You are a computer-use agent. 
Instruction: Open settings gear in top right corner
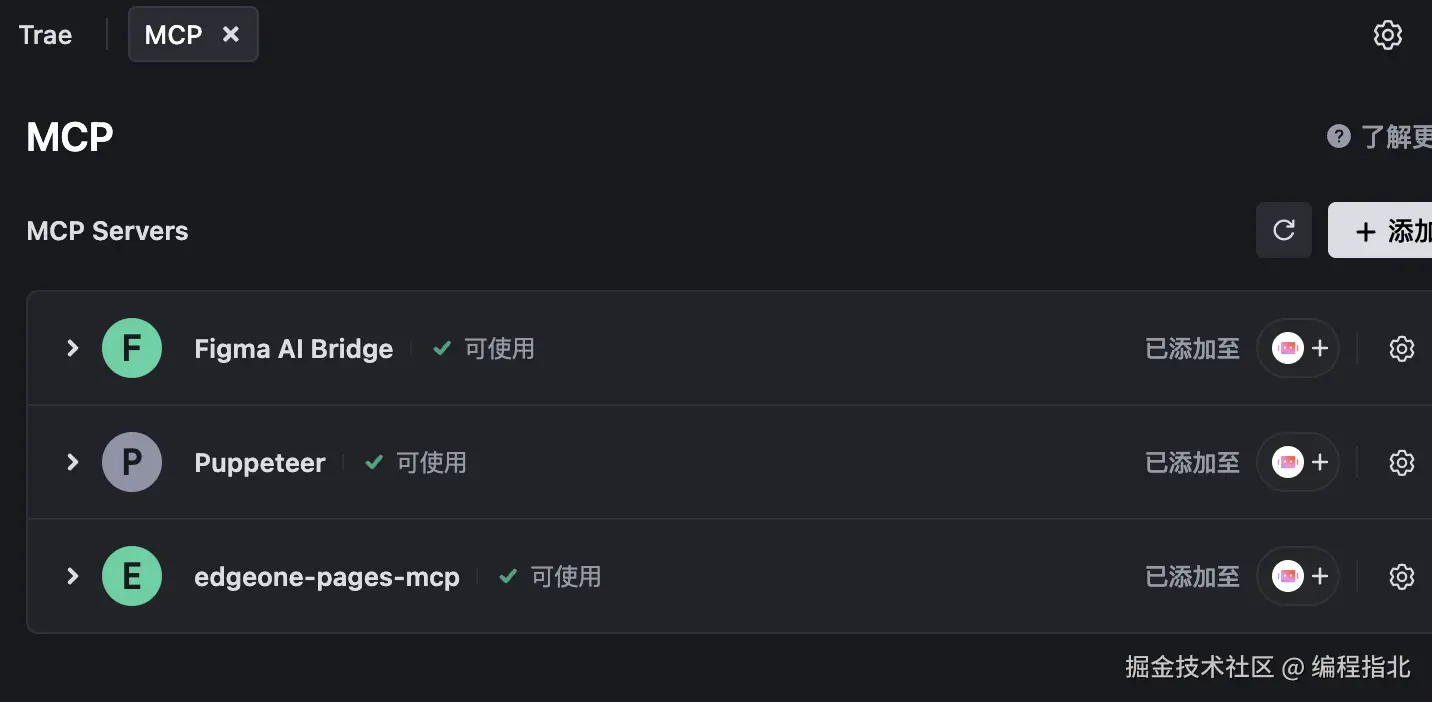pyautogui.click(x=1387, y=35)
